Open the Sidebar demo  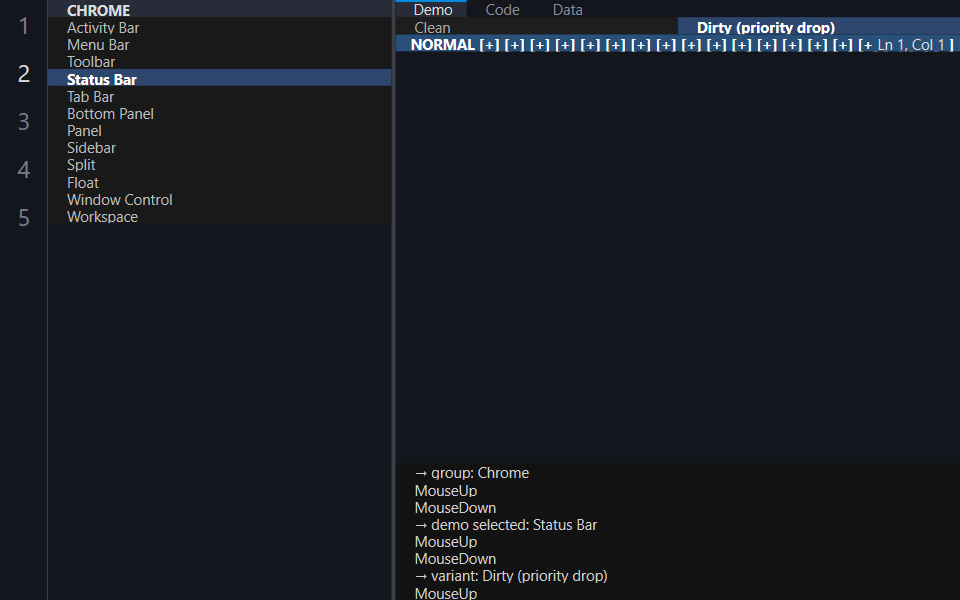coord(219,148)
